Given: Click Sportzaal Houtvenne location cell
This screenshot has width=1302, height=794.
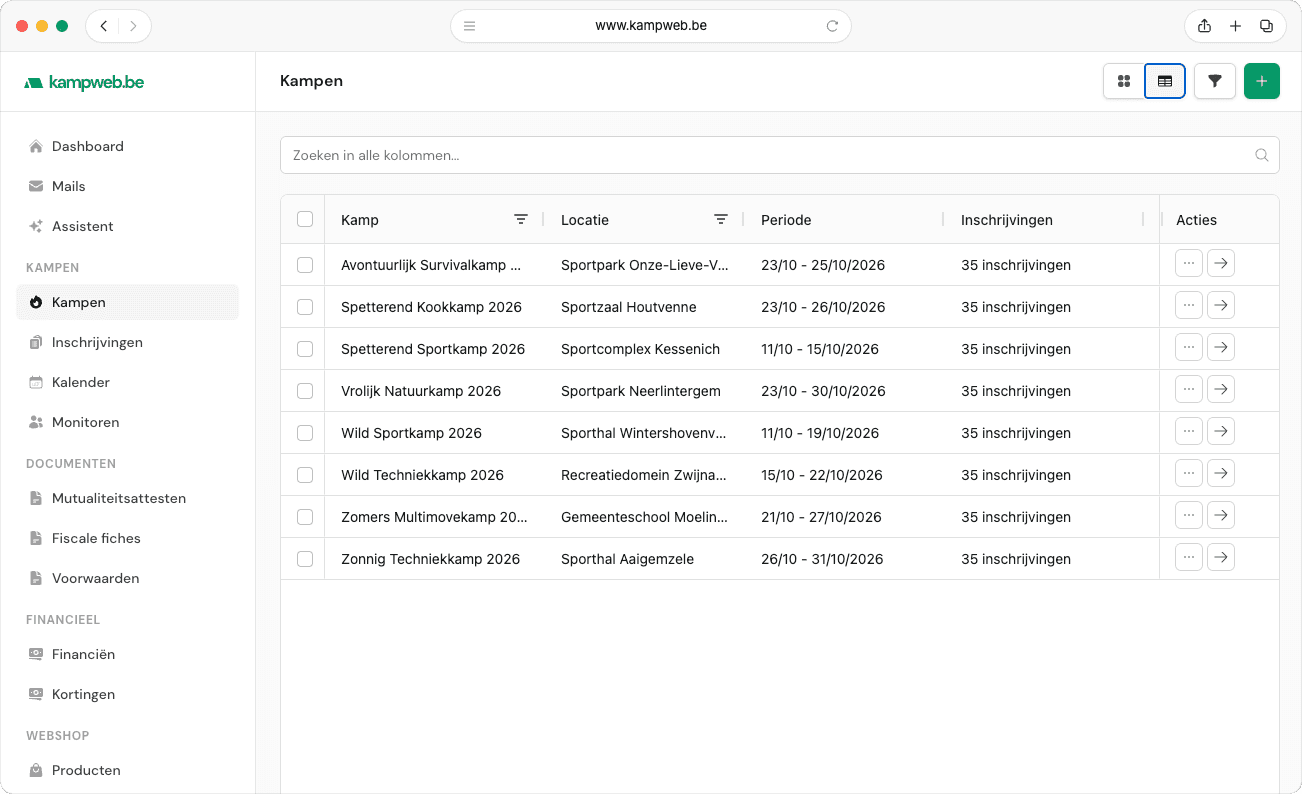Looking at the screenshot, I should pos(629,307).
